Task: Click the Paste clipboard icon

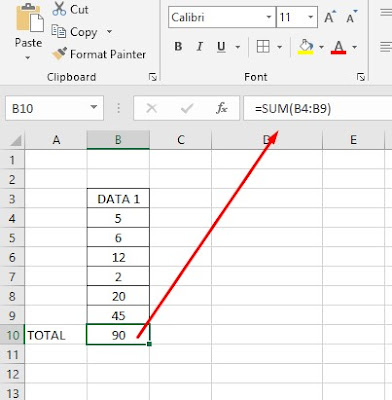Action: pos(29,18)
